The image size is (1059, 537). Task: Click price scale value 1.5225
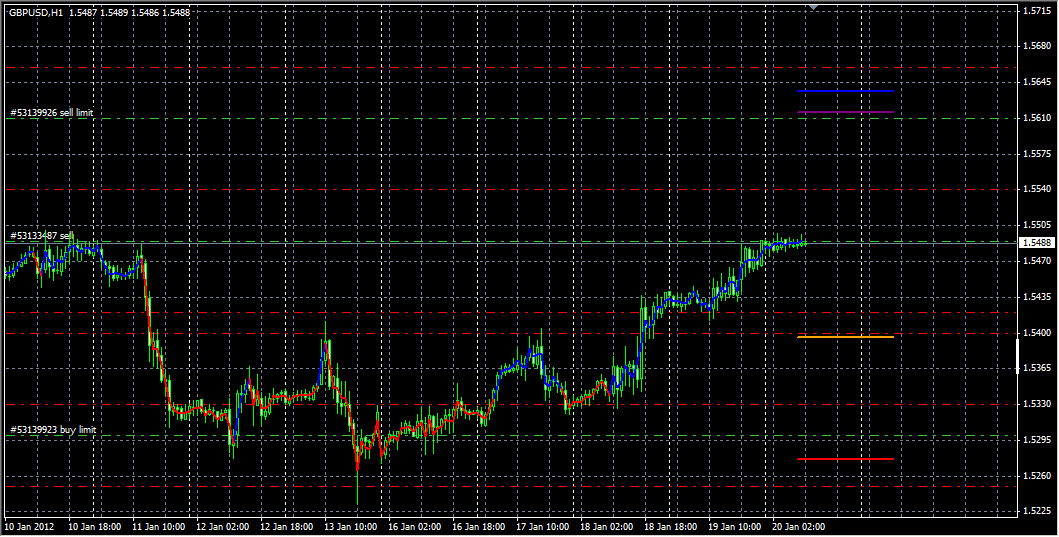[x=1037, y=511]
